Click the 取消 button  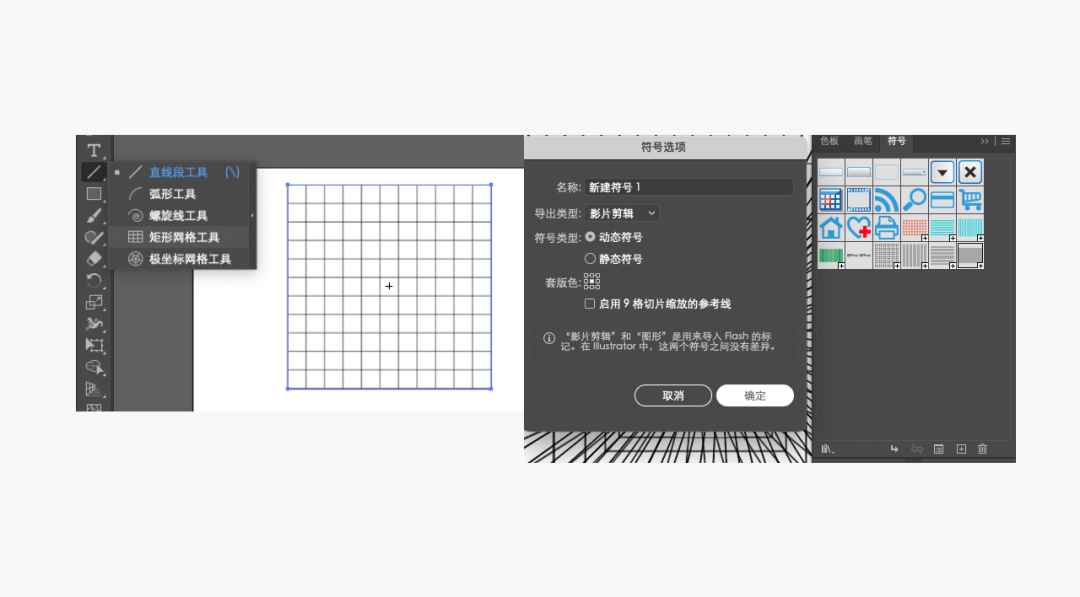(x=673, y=395)
